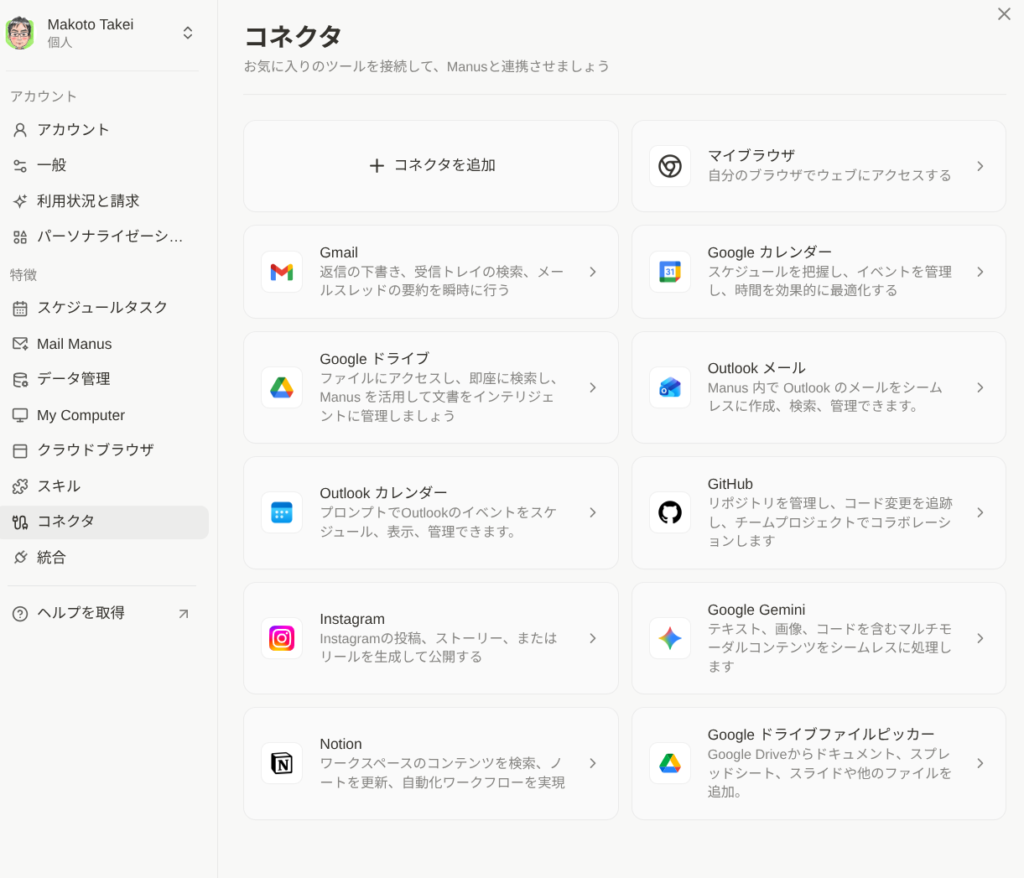Image resolution: width=1024 pixels, height=878 pixels.
Task: Go to Mail Manus settings
Action: (74, 344)
